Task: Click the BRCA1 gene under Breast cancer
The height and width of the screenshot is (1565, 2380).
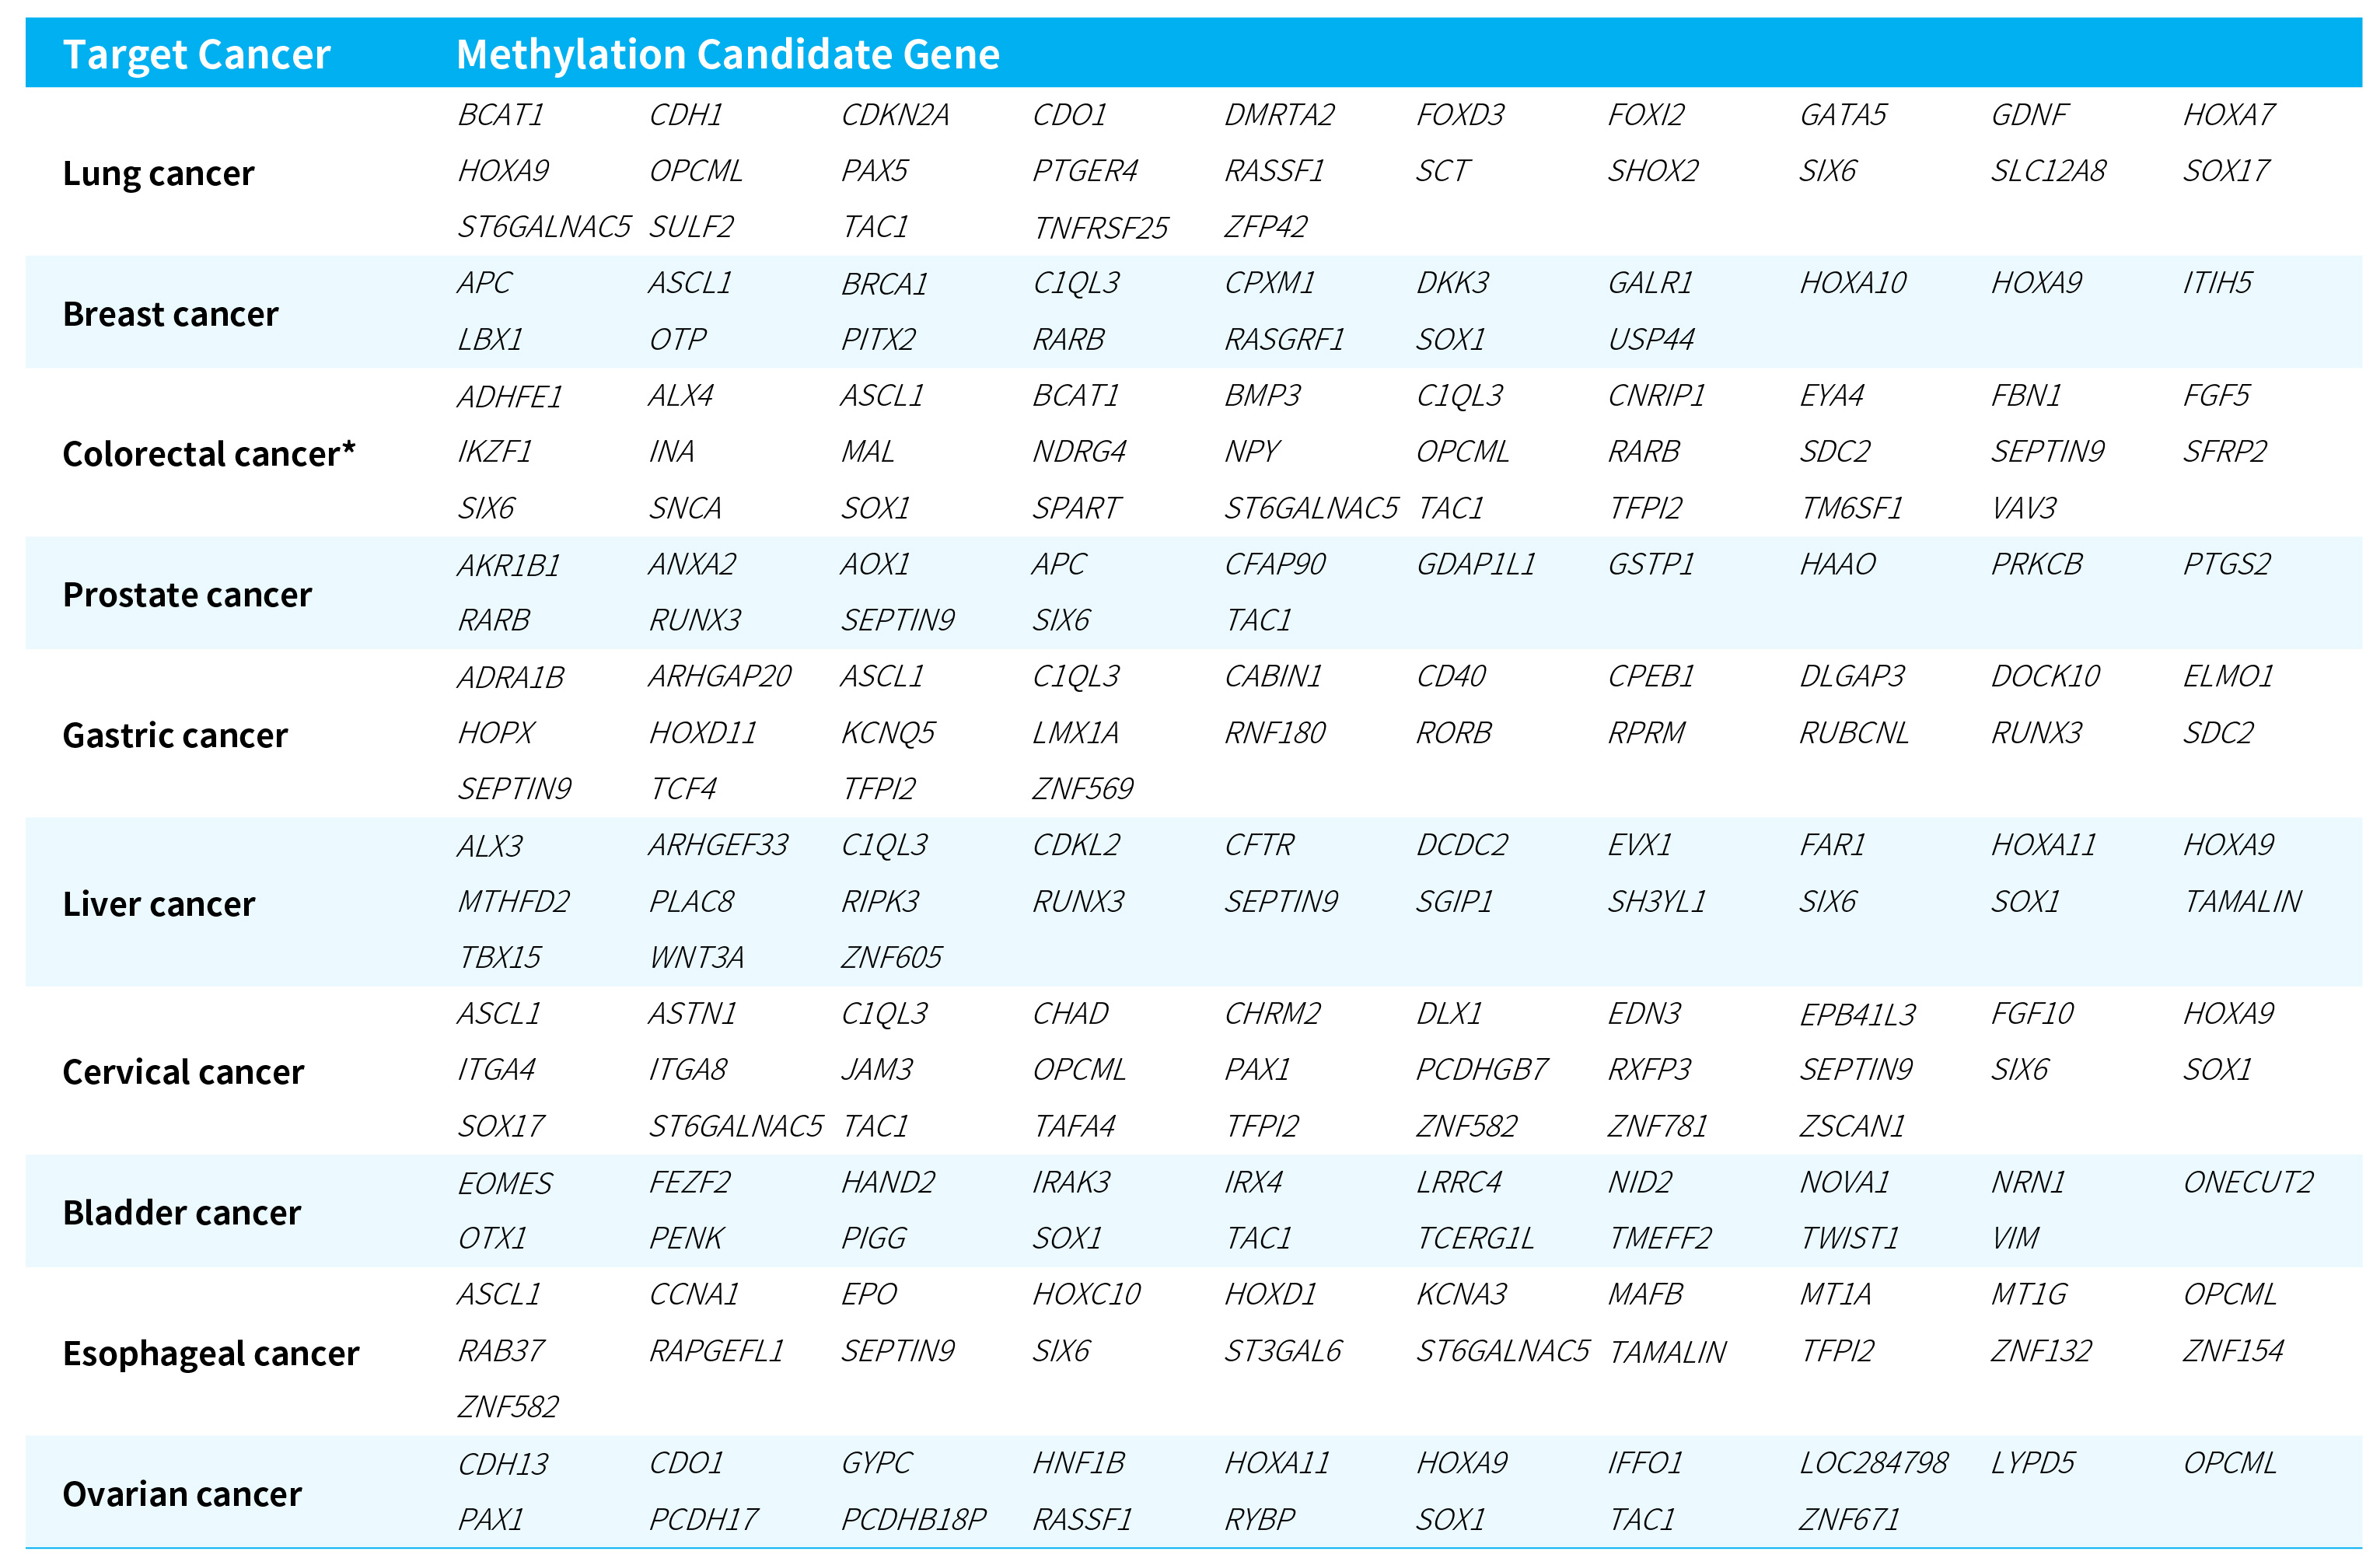Action: (x=884, y=284)
